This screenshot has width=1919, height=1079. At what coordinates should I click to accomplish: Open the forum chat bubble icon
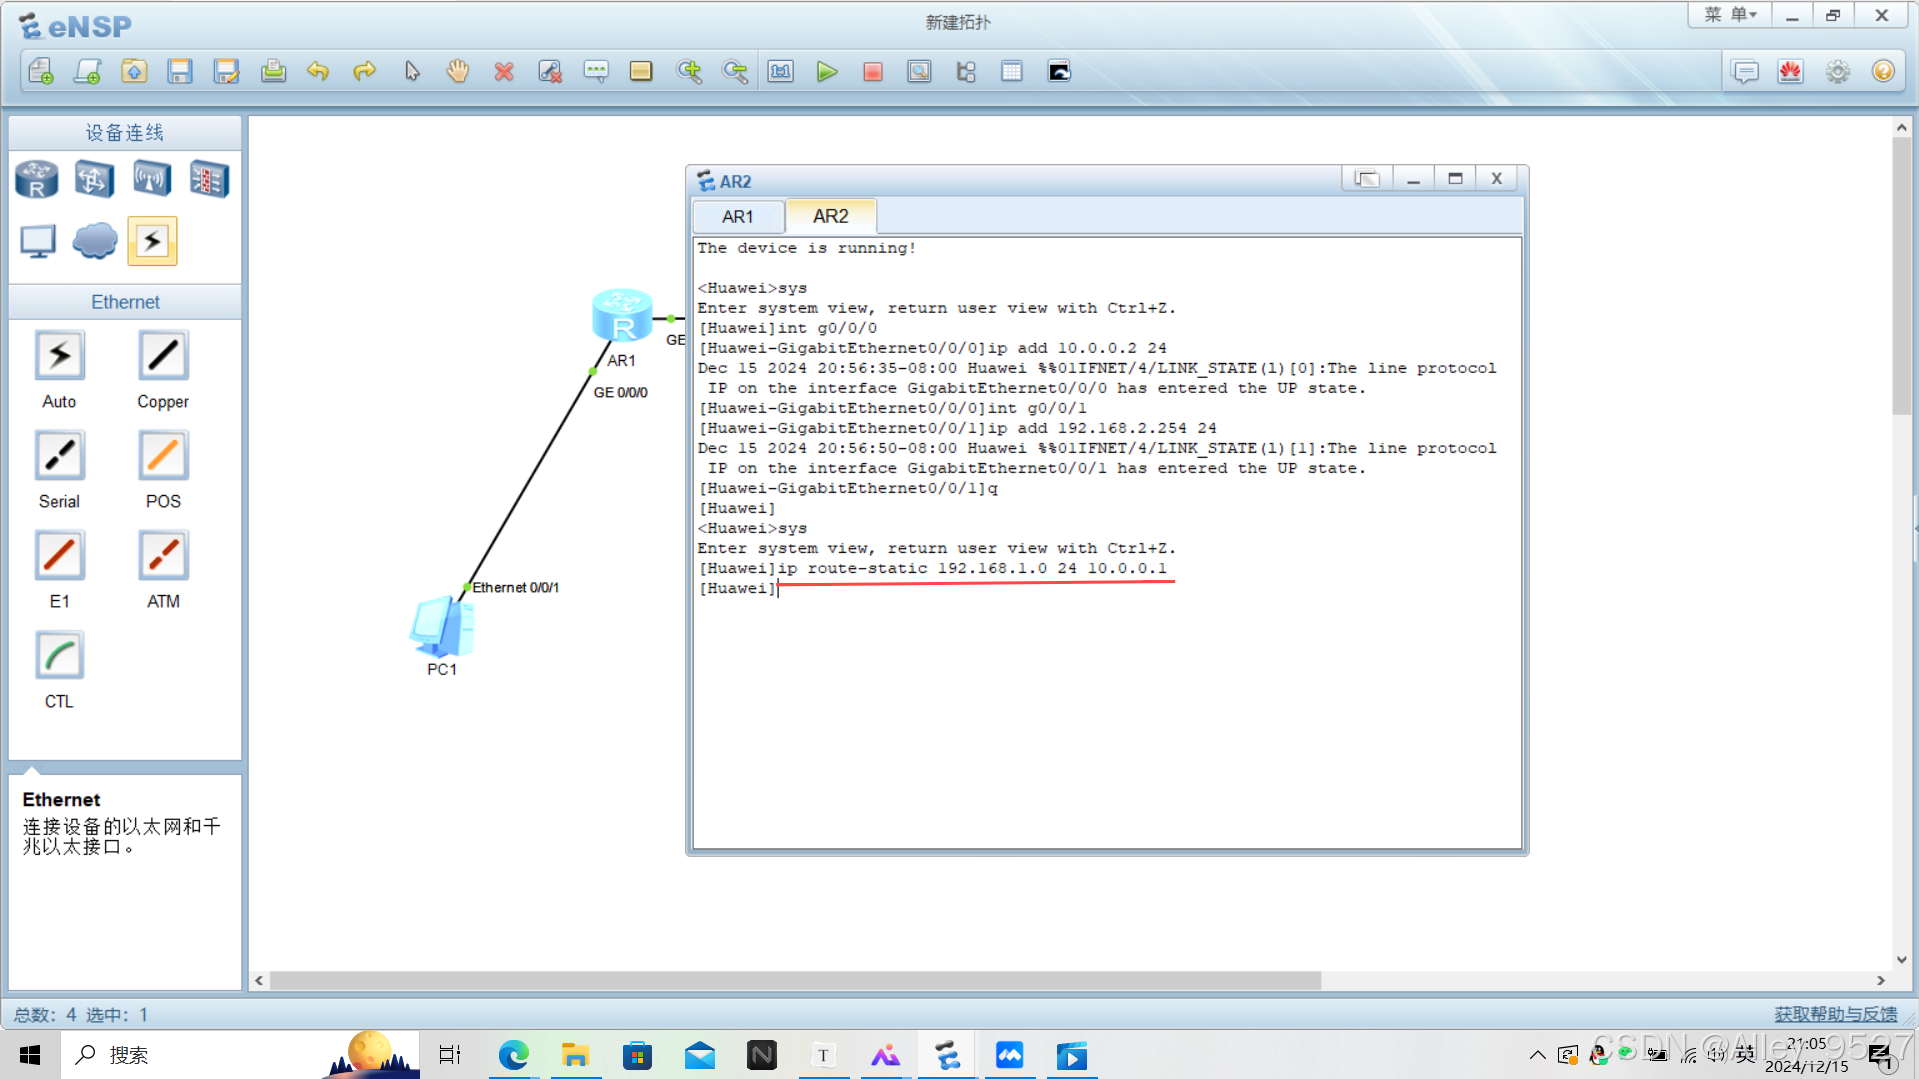(1745, 71)
